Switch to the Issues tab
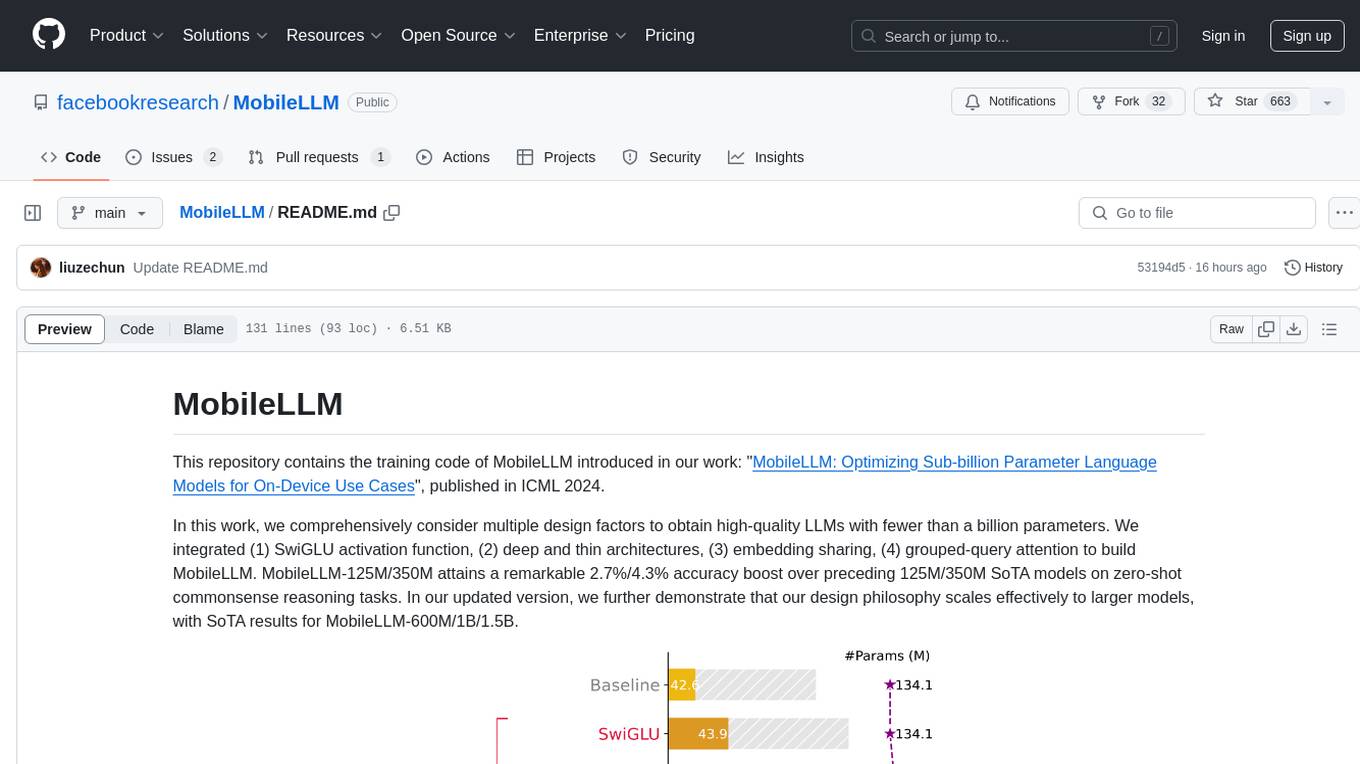Viewport: 1360px width, 764px height. click(173, 157)
